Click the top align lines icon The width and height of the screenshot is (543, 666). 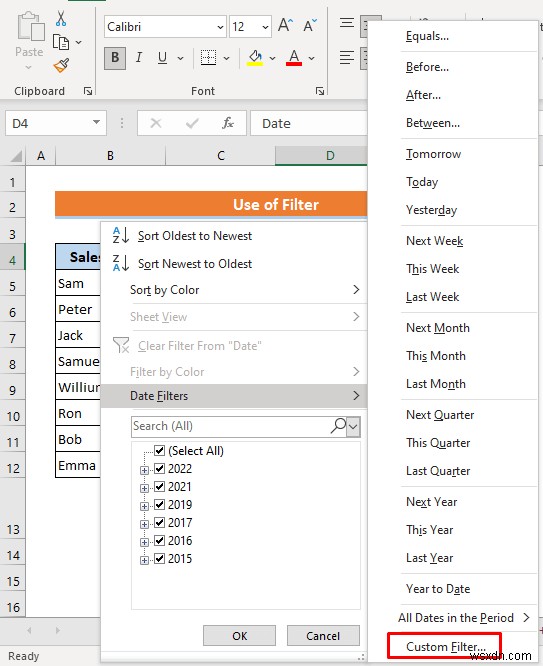347,23
